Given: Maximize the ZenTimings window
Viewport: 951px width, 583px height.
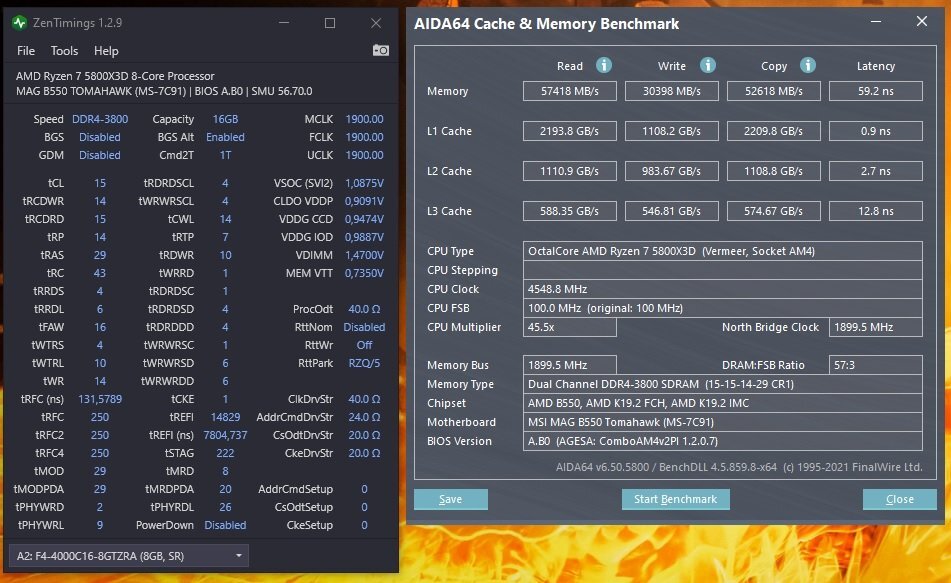Looking at the screenshot, I should point(330,23).
